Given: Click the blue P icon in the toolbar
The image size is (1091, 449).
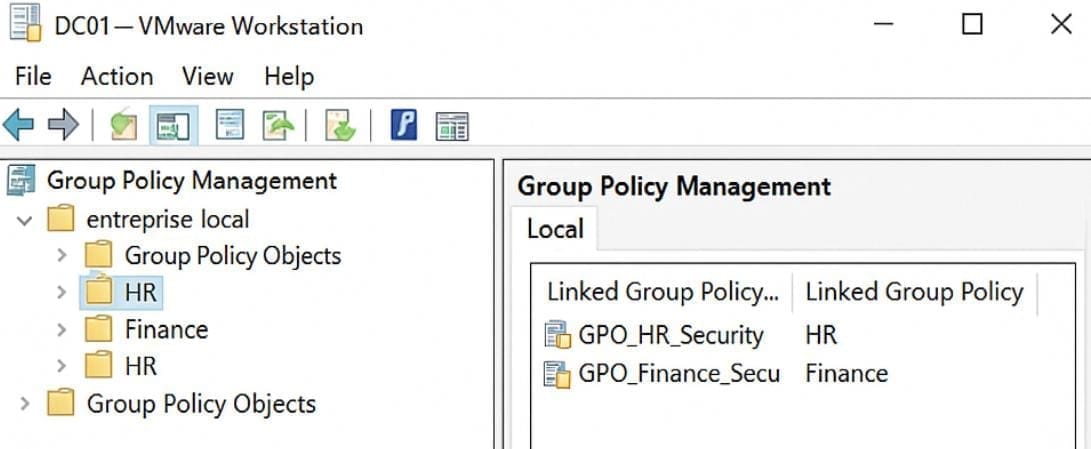Looking at the screenshot, I should [x=404, y=125].
